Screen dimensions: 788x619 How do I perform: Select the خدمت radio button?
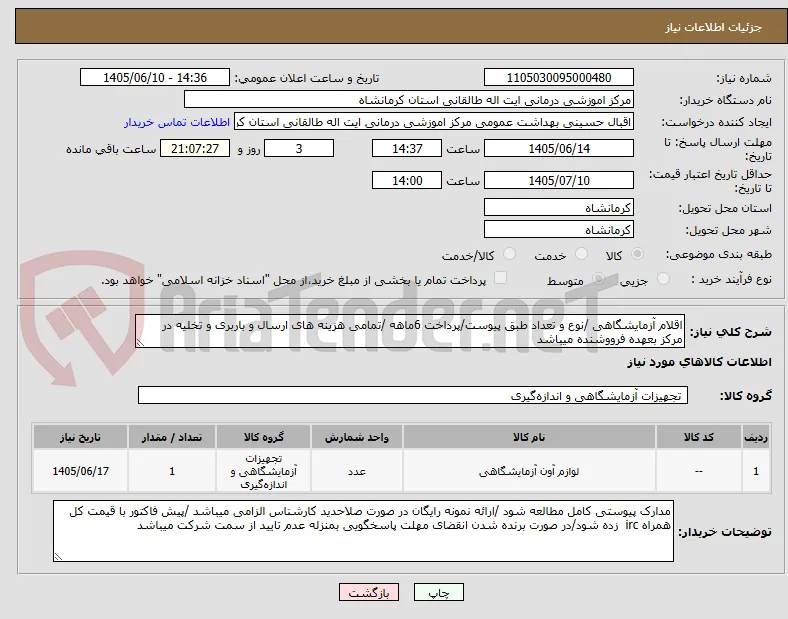581,254
